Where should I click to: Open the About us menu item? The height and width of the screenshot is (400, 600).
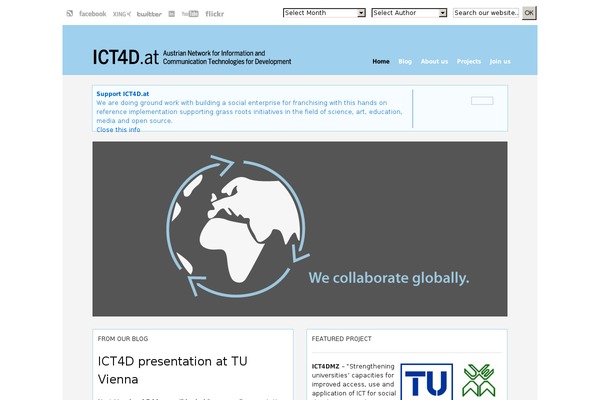[x=434, y=61]
